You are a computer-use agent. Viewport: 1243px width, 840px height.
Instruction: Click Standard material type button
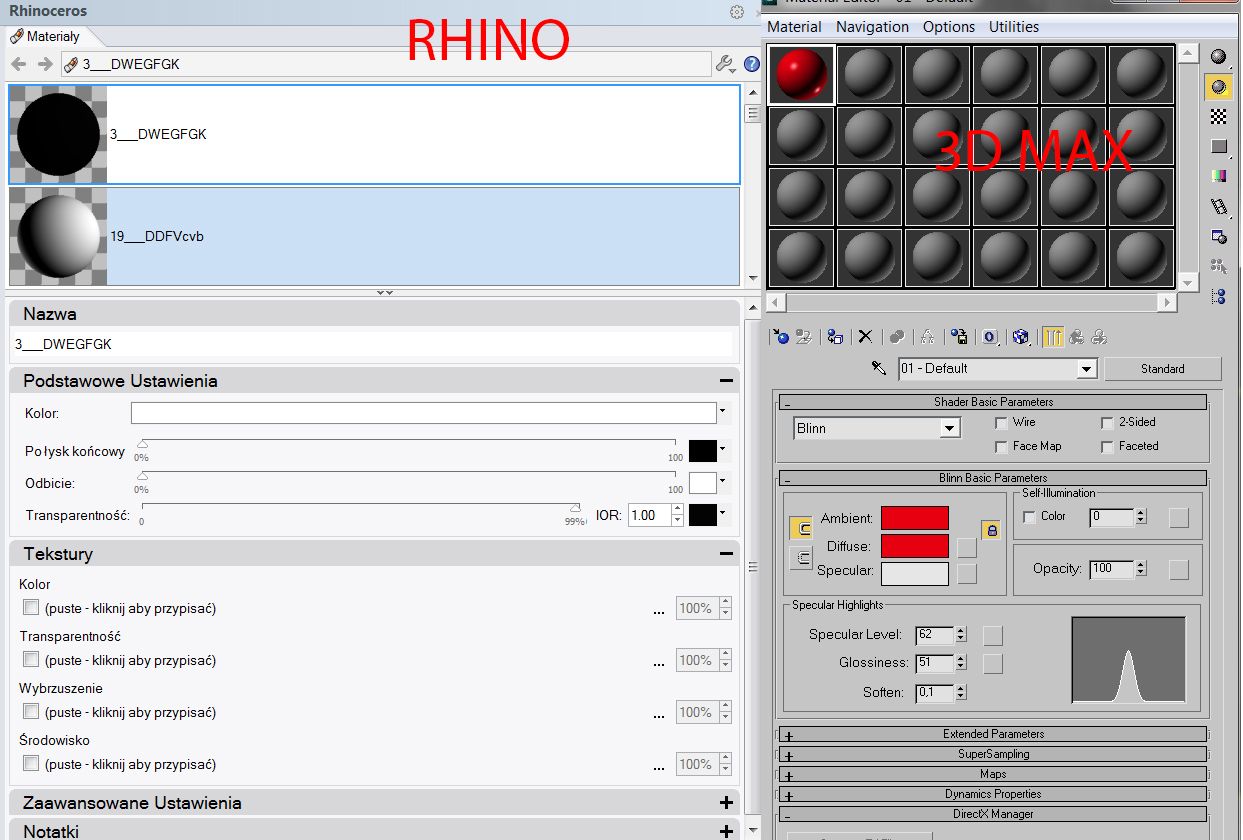click(x=1163, y=369)
